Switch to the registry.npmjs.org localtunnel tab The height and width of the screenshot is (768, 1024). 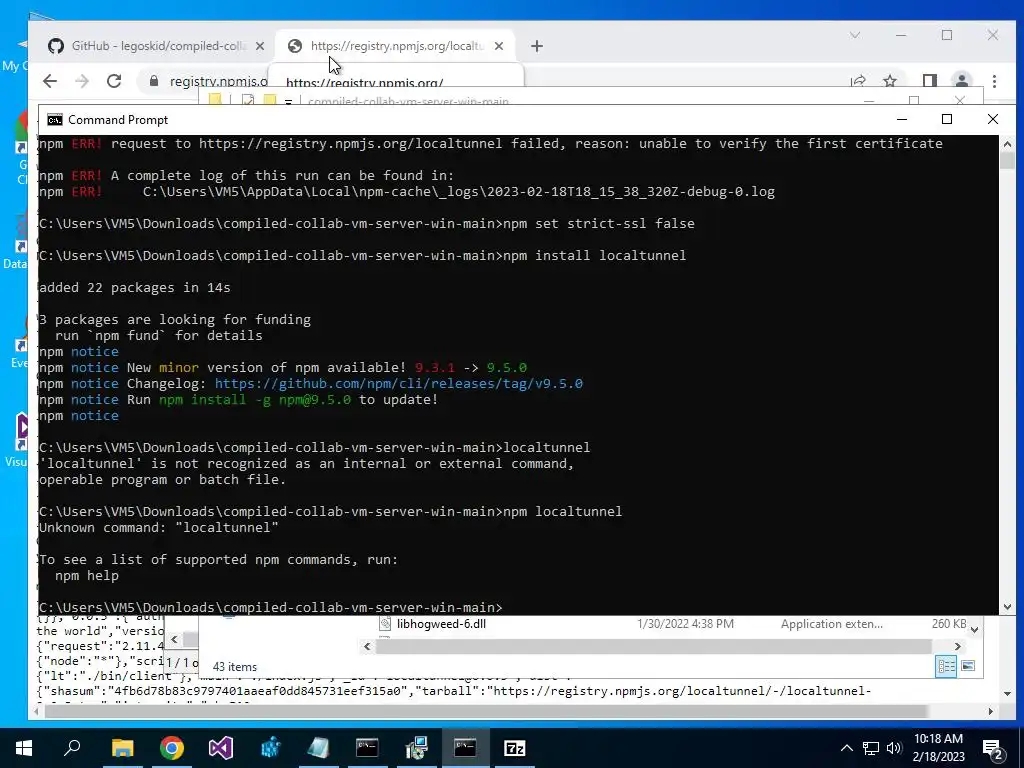point(395,46)
